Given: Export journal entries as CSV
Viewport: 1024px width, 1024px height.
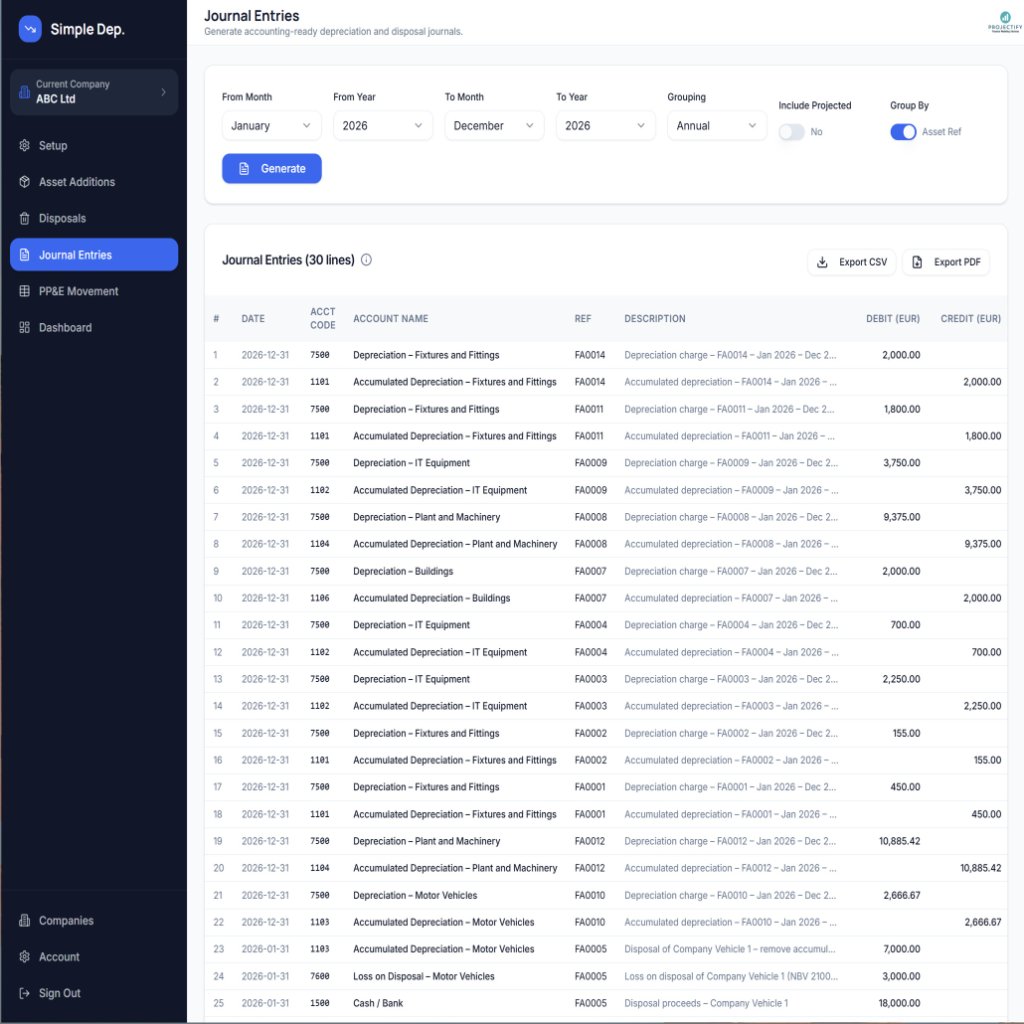Looking at the screenshot, I should pos(852,263).
